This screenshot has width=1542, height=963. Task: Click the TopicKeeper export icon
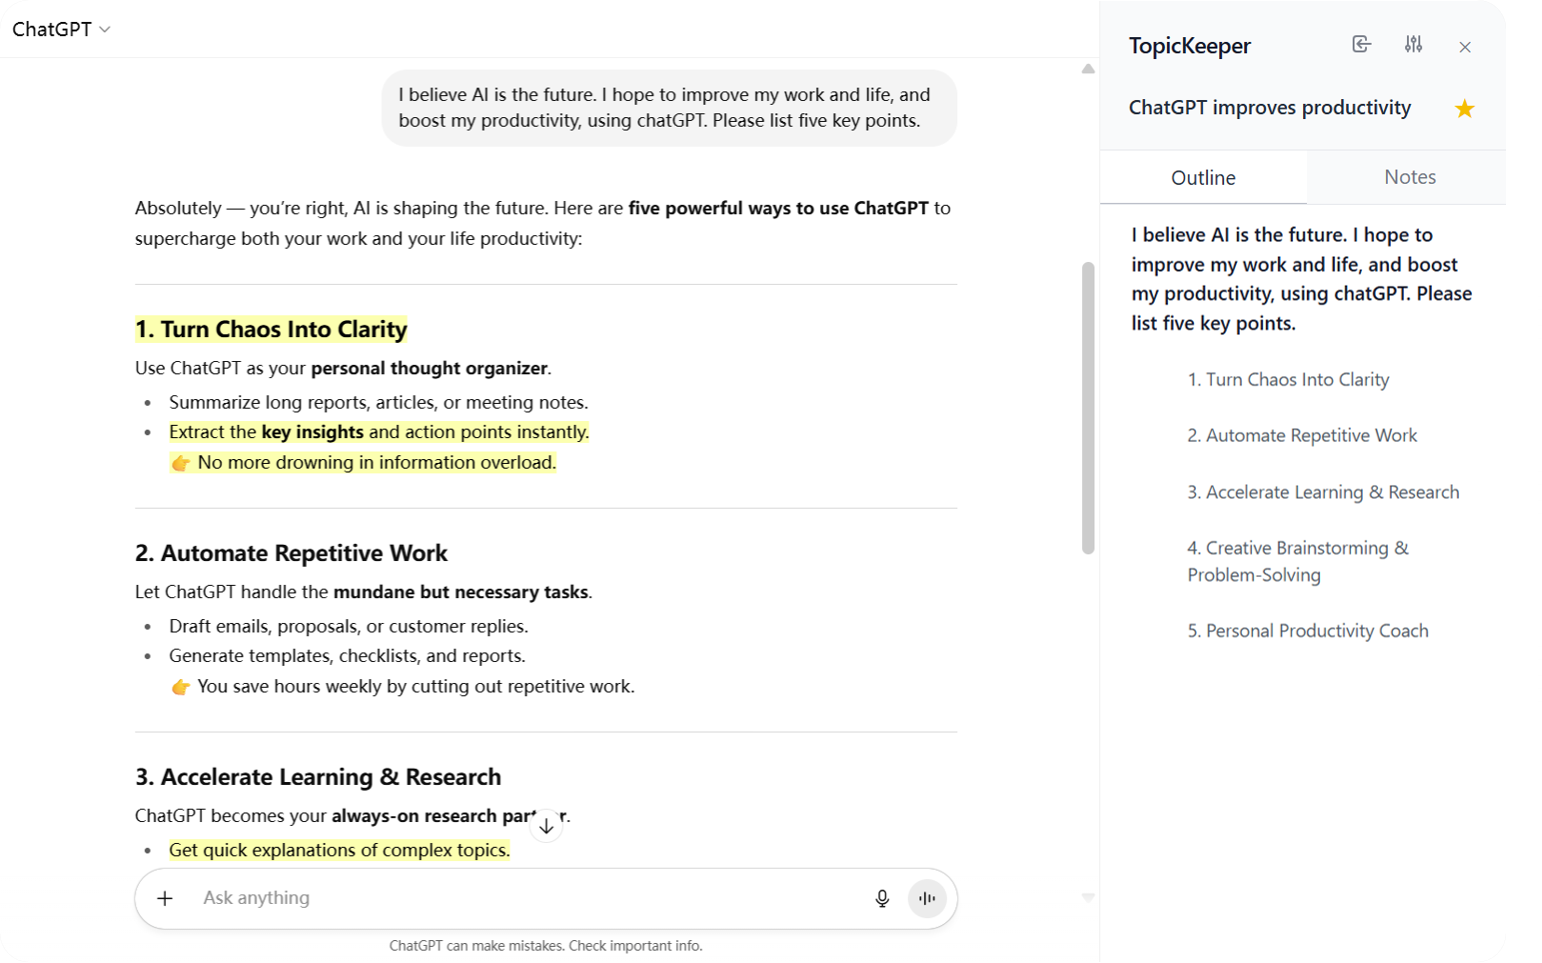1361,44
